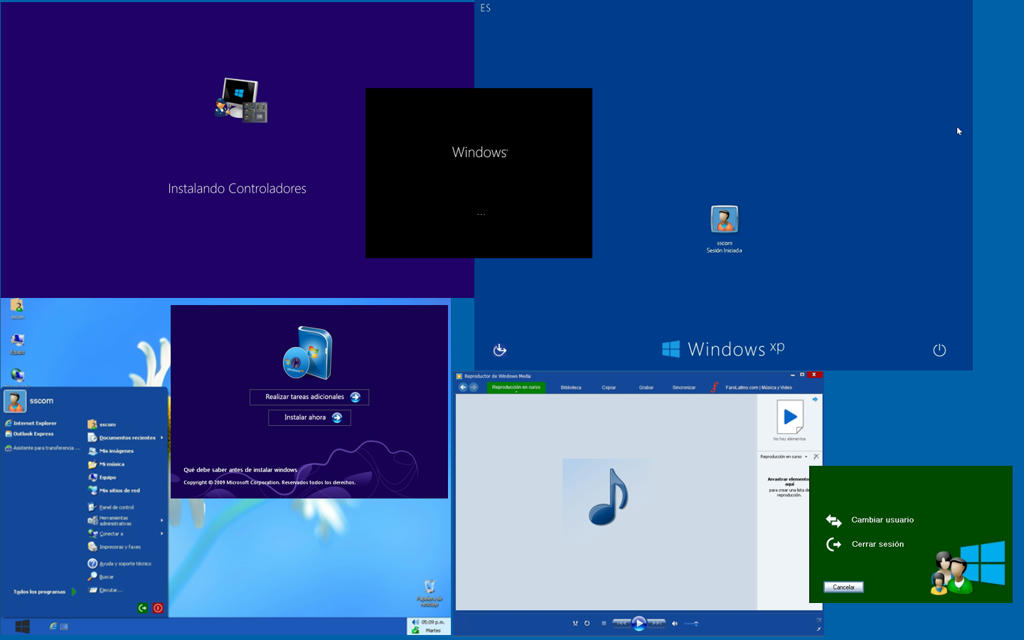Click the sscom user avatar in Start menu
The height and width of the screenshot is (640, 1024).
[x=14, y=401]
